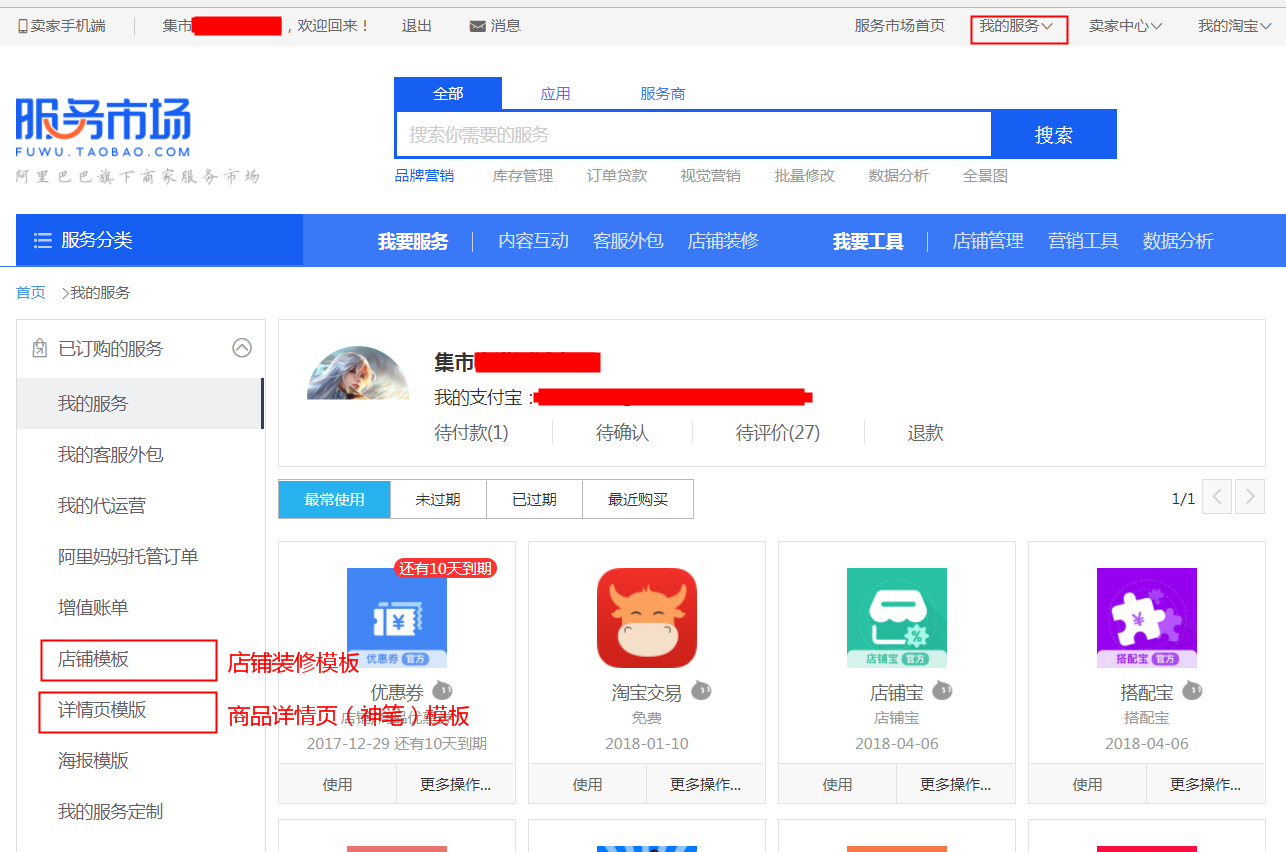The image size is (1286, 852).
Task: View 待付款(1) orders
Action: pyautogui.click(x=472, y=433)
